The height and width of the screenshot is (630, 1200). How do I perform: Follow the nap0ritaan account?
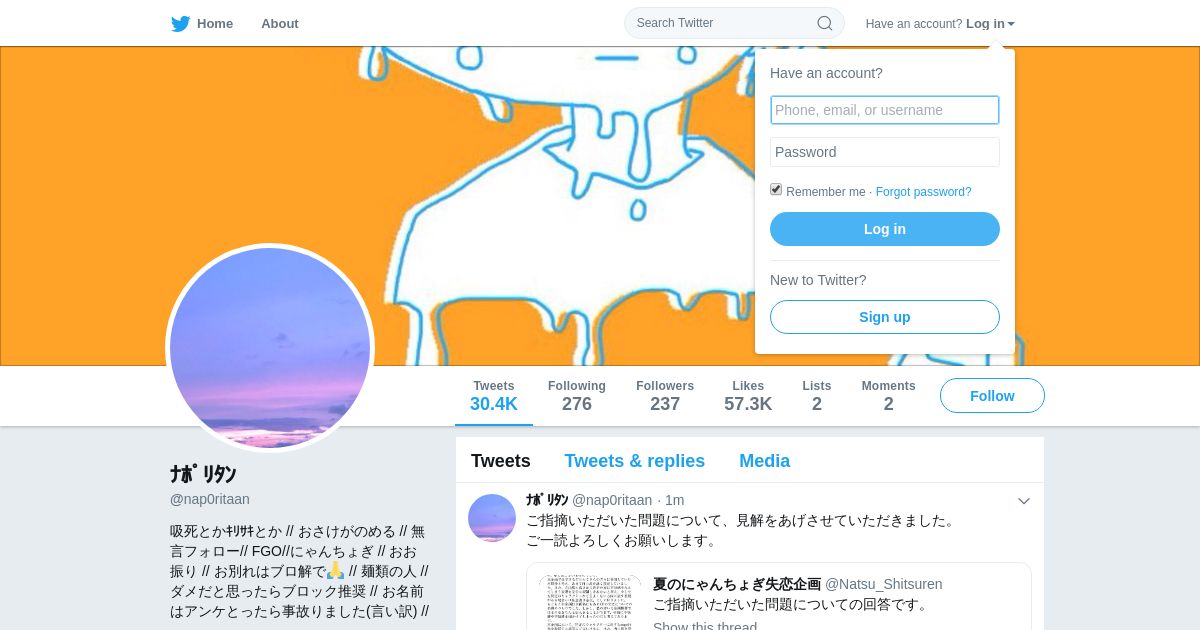(992, 396)
